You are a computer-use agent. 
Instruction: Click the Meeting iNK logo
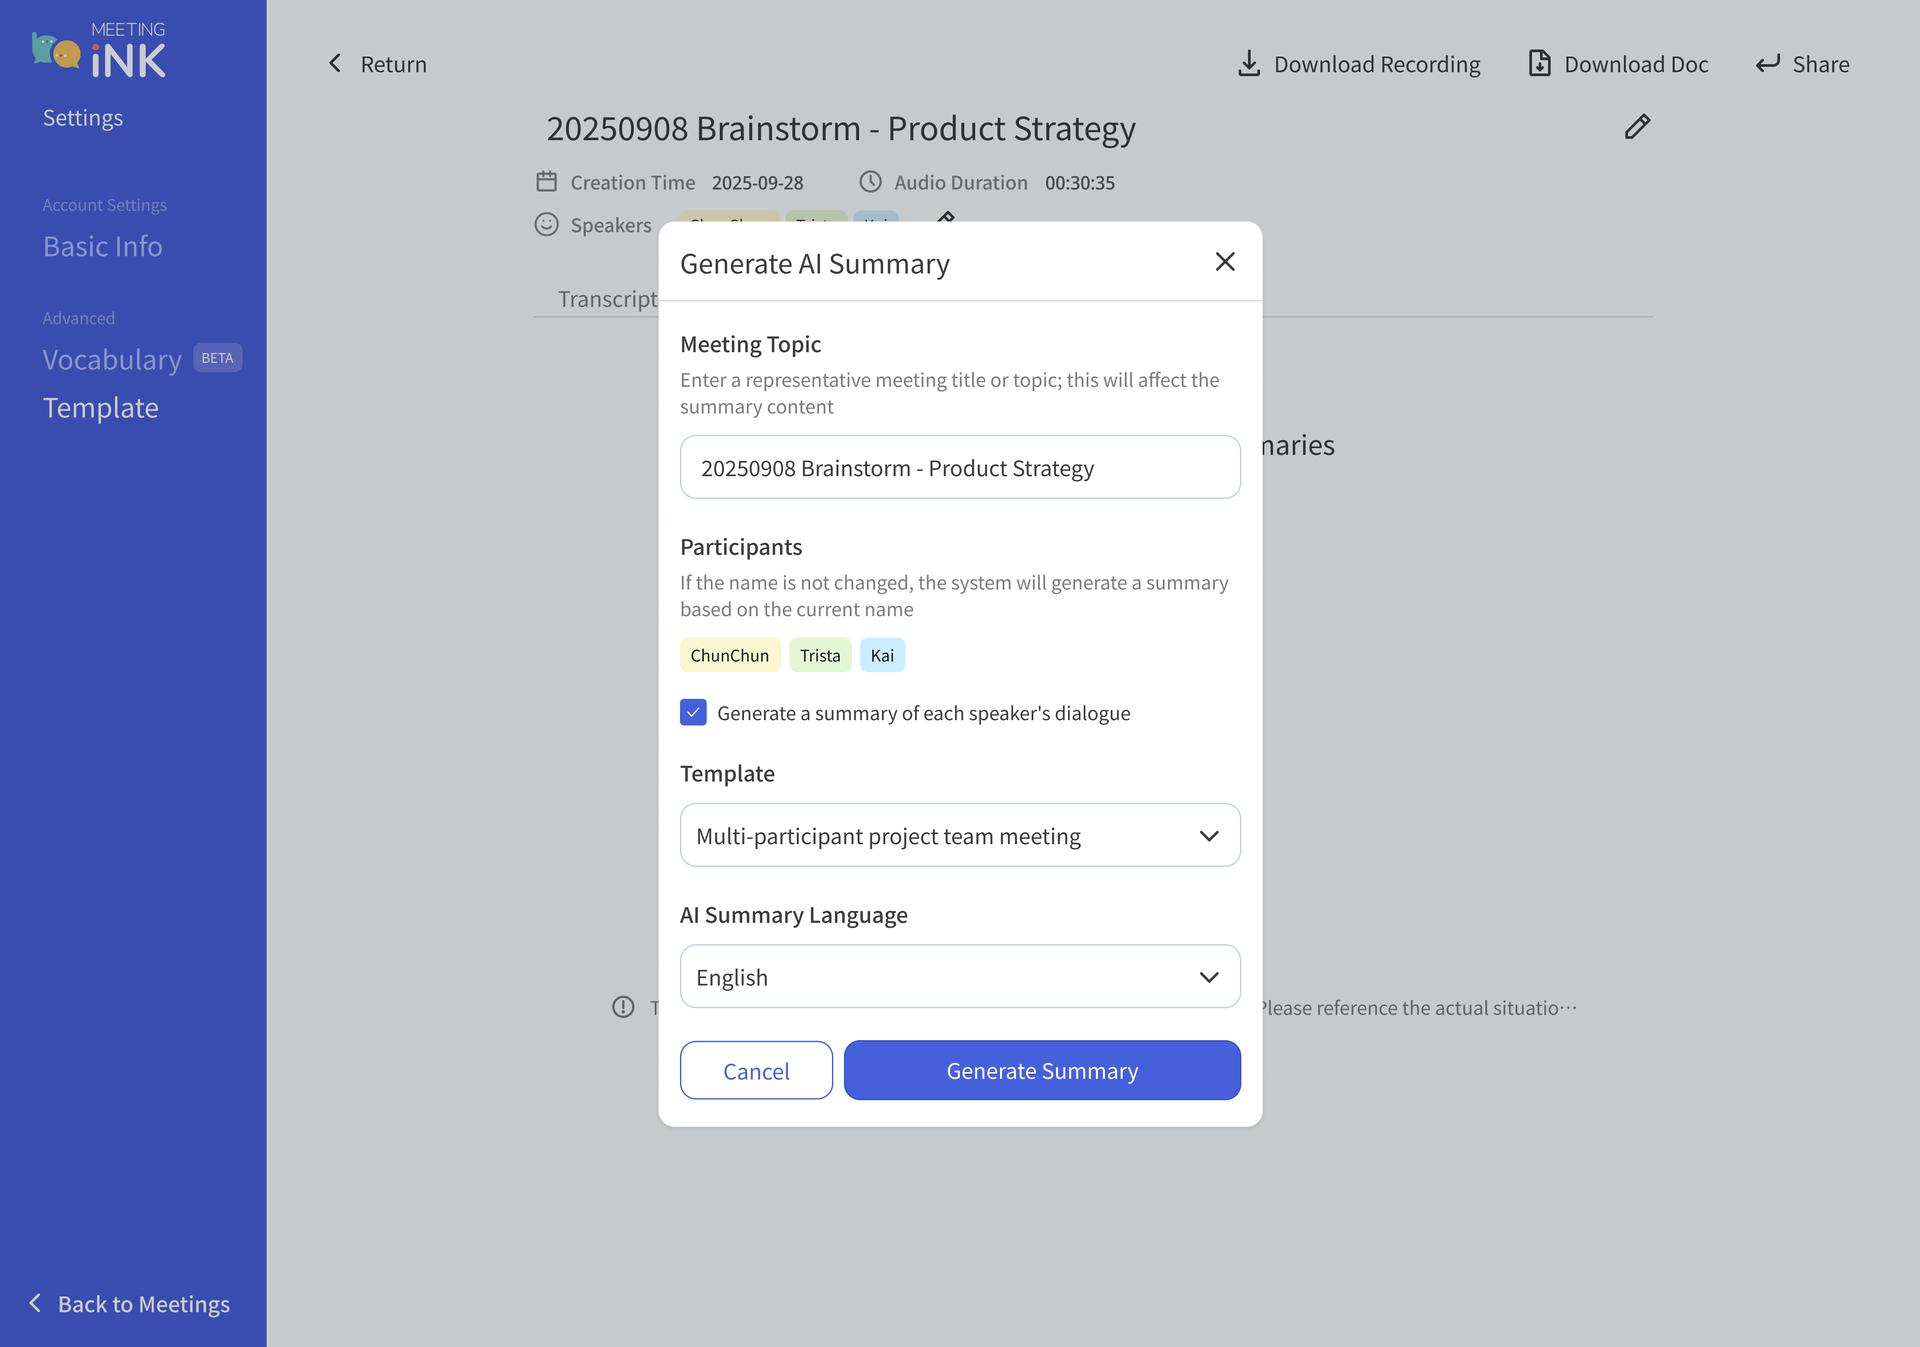point(99,48)
